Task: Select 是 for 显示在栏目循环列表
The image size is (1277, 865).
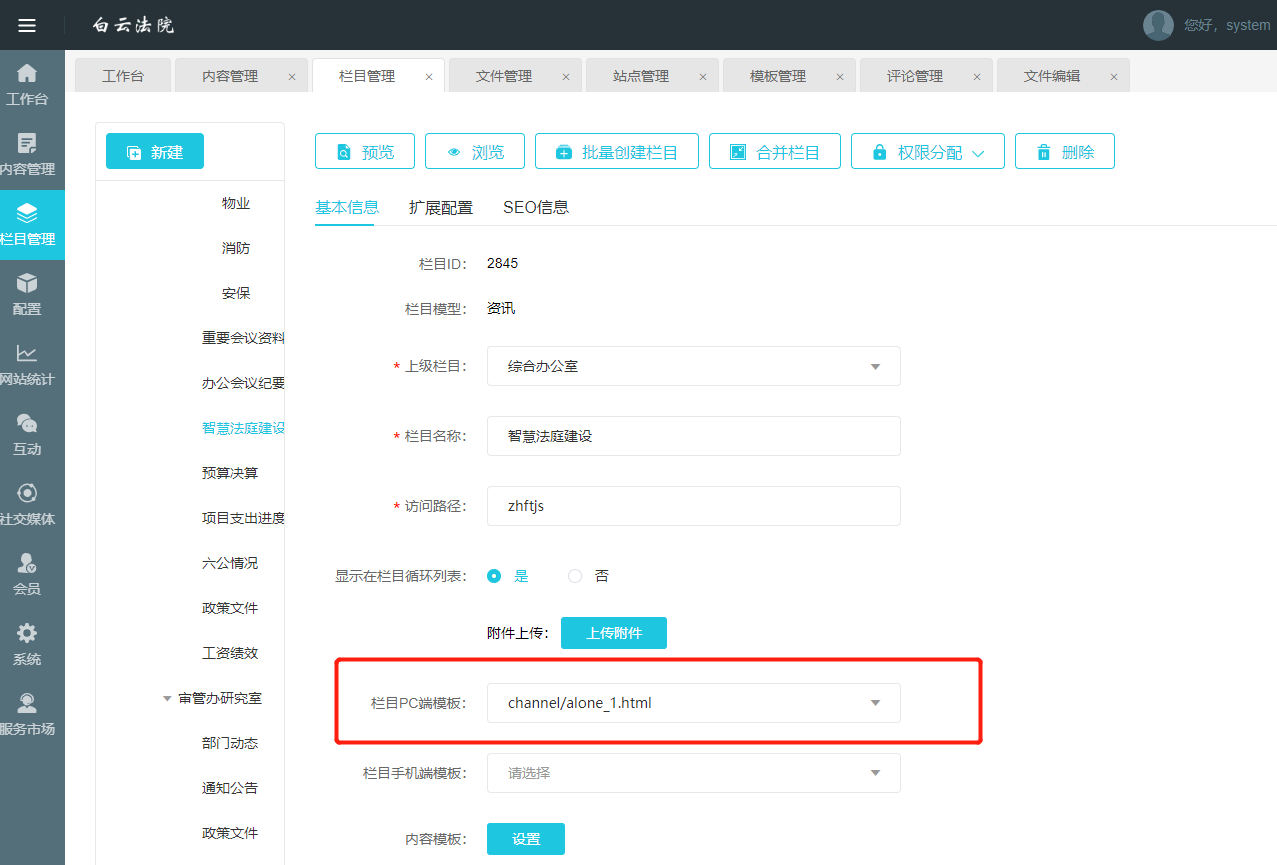Action: [x=494, y=576]
